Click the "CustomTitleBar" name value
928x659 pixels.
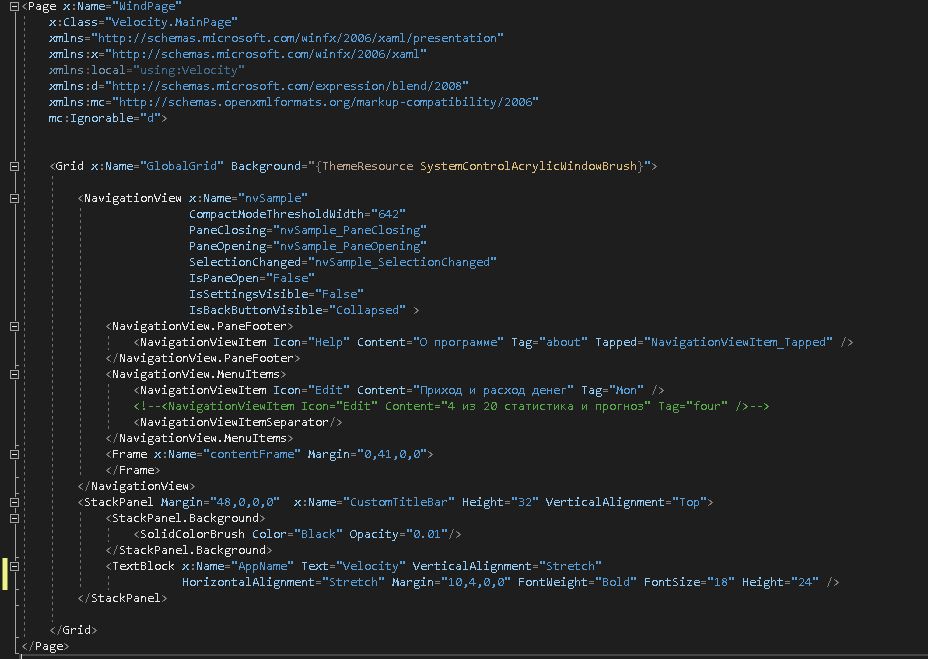tap(399, 502)
